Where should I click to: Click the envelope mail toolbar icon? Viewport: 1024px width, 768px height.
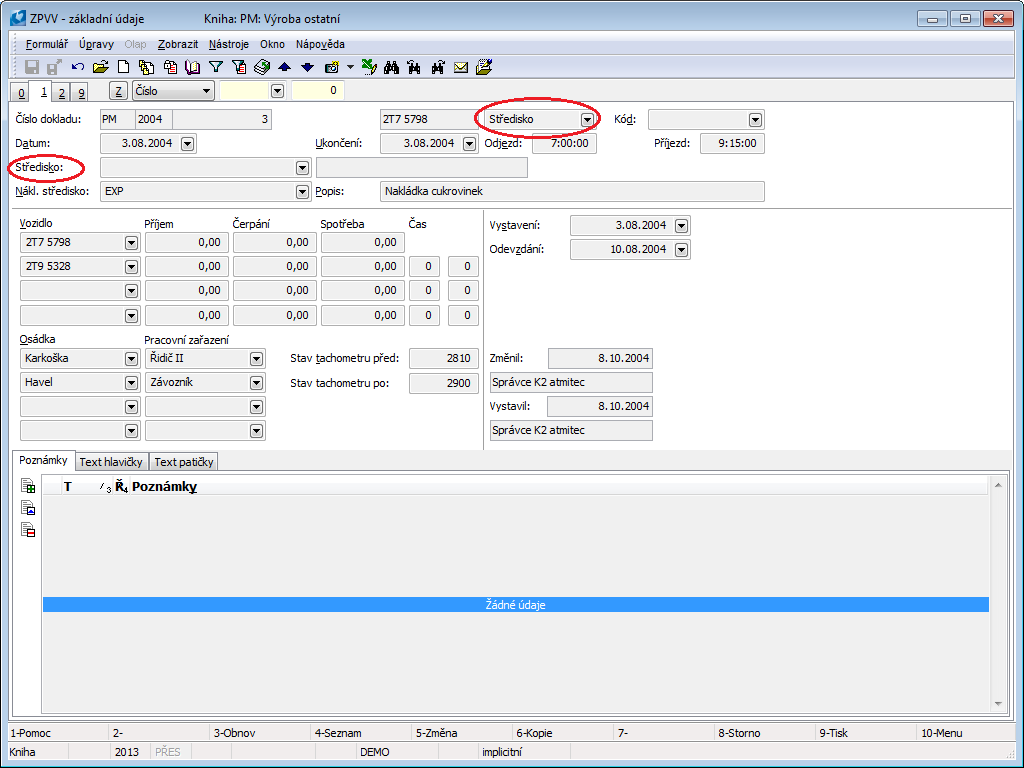point(461,67)
